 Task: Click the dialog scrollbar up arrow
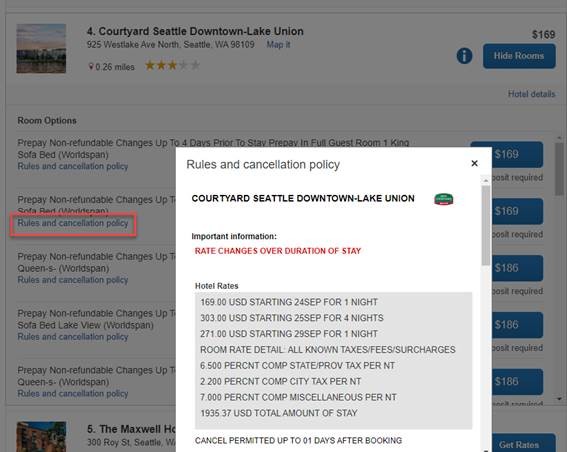486,180
